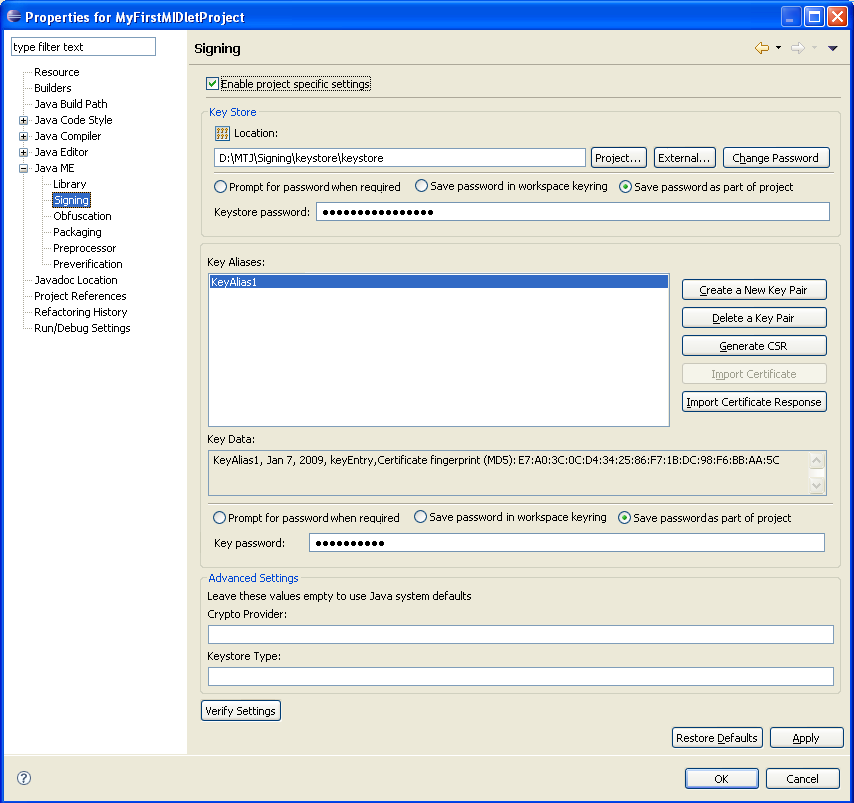The height and width of the screenshot is (803, 854).
Task: Click Create a New Key Pair
Action: [754, 290]
